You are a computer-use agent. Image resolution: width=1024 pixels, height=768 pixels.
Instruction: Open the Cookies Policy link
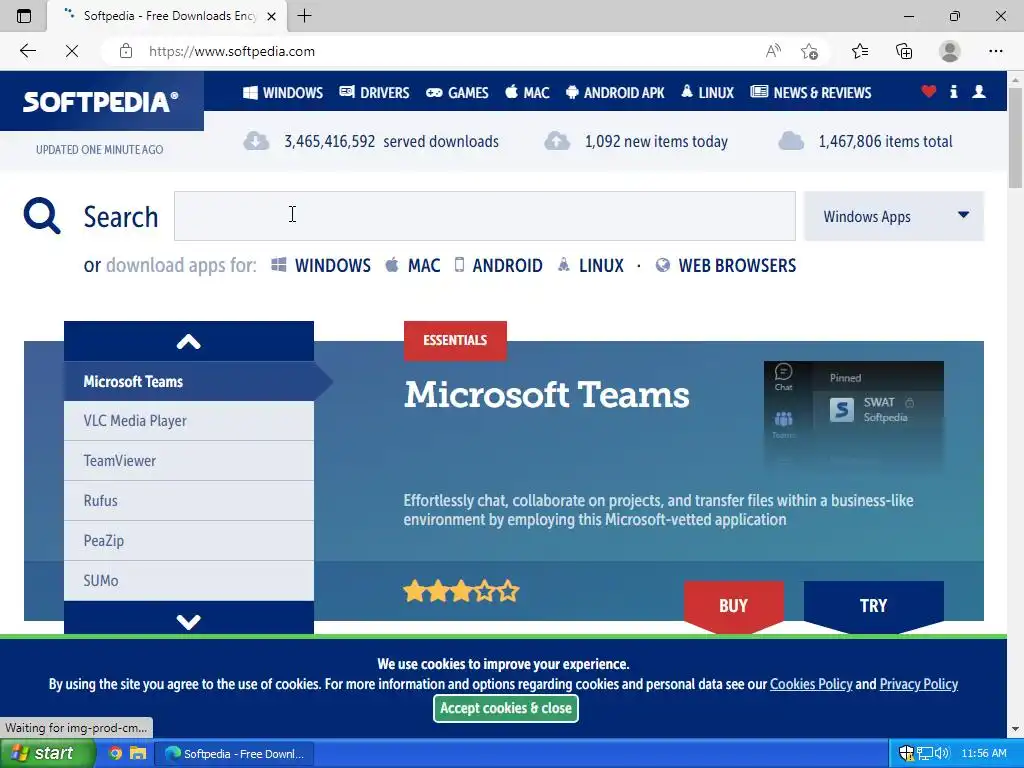click(x=811, y=684)
